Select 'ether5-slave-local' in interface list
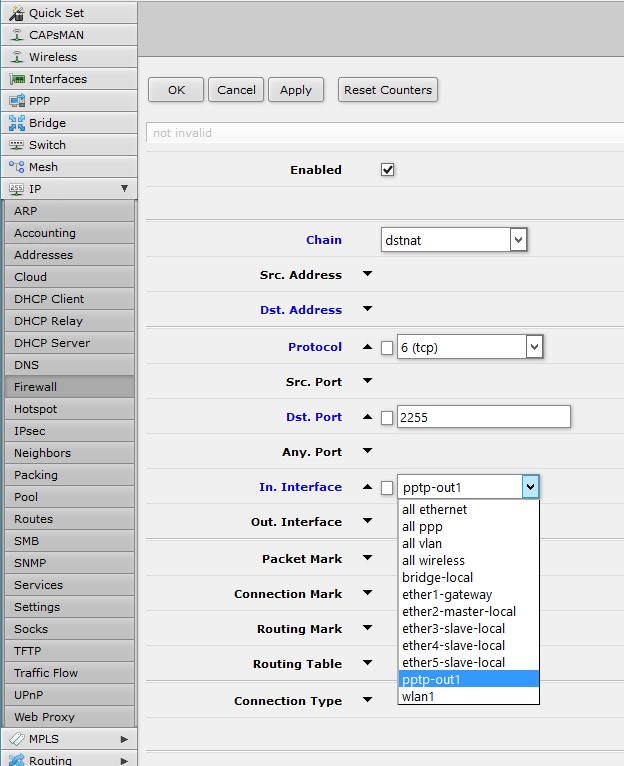 pos(469,662)
